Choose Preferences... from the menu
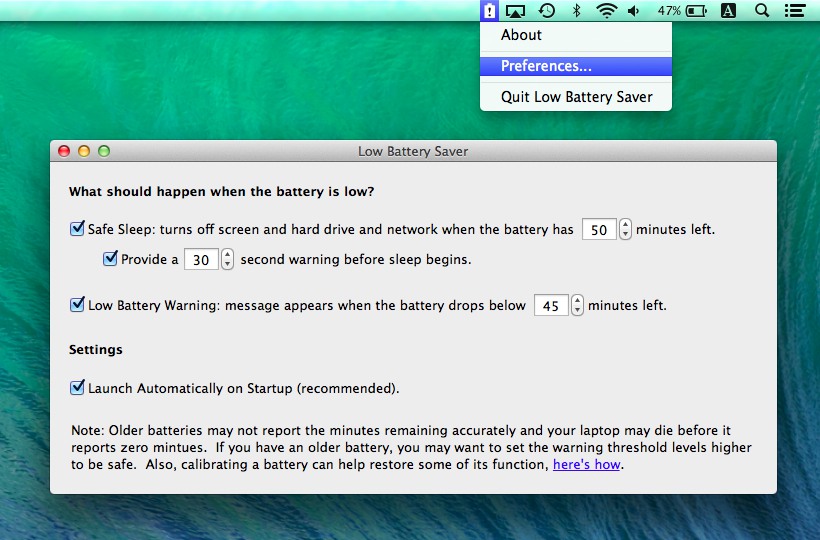The image size is (820, 540). [x=576, y=66]
